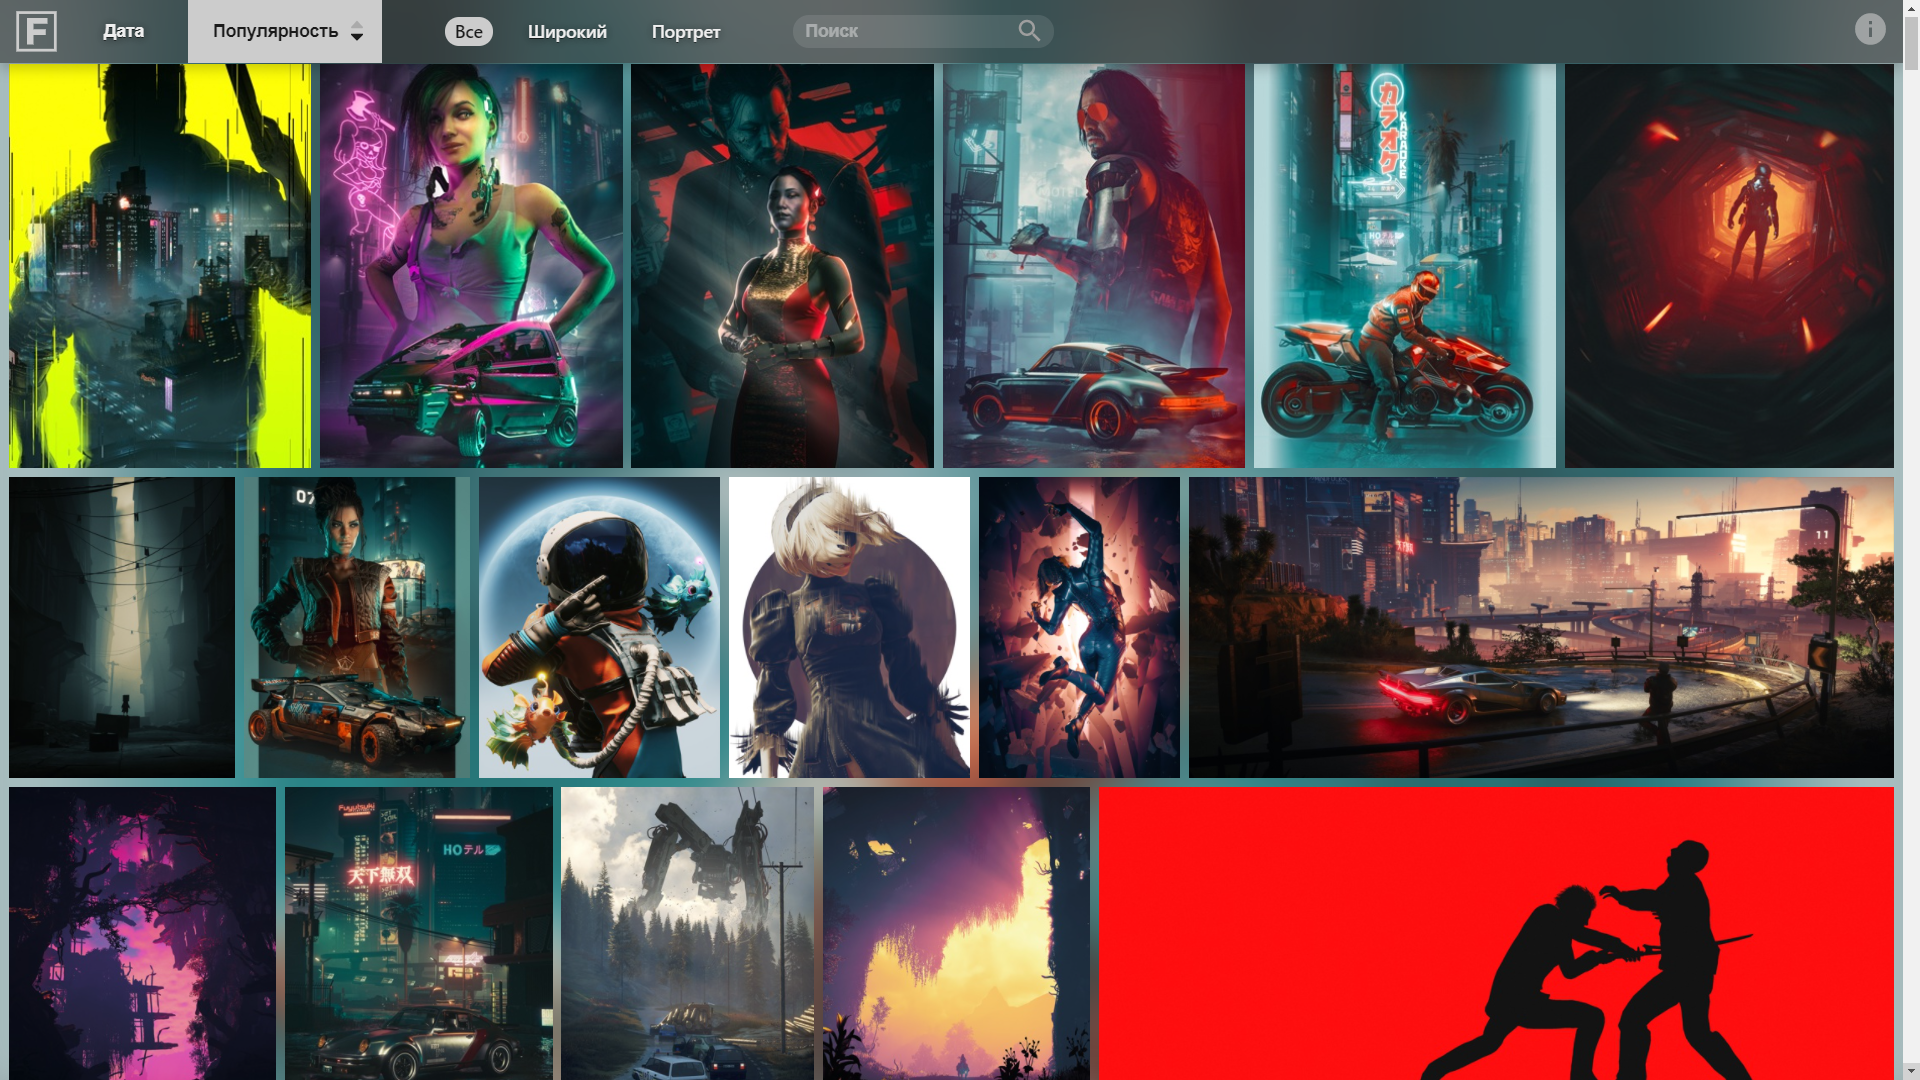Select the Все filter
The width and height of the screenshot is (1920, 1080).
pyautogui.click(x=468, y=31)
